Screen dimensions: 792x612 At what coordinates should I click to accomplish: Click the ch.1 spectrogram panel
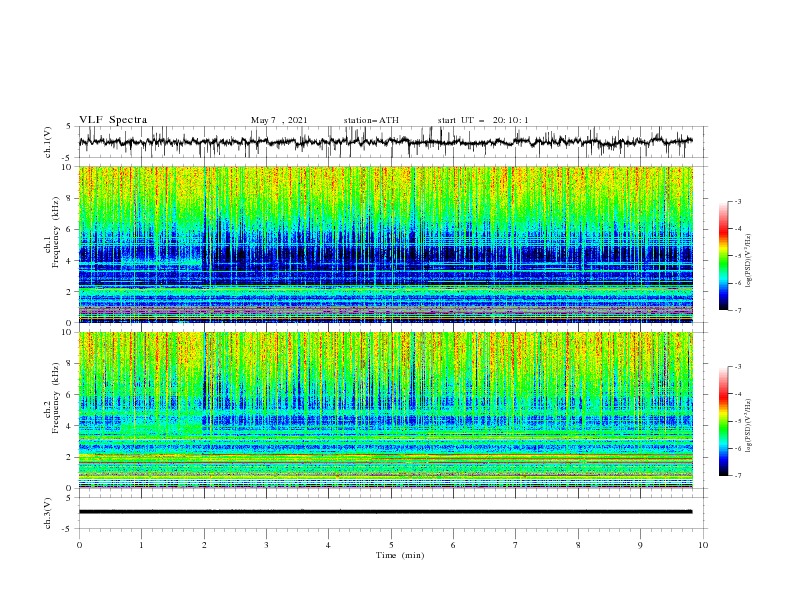tap(385, 244)
